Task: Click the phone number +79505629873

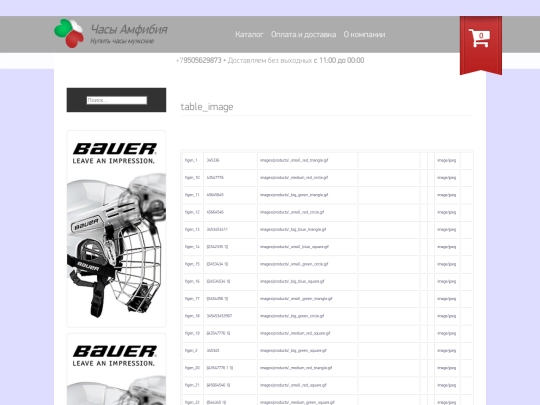Action: (x=198, y=61)
